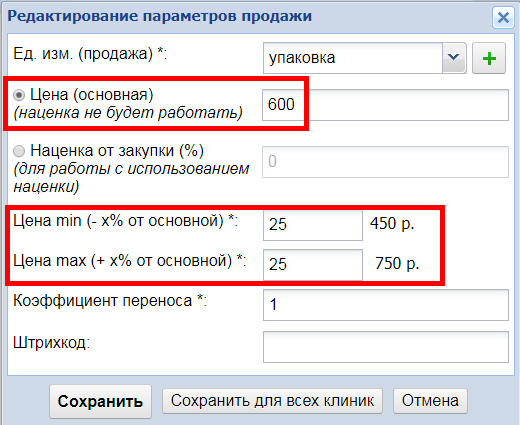The width and height of the screenshot is (520, 425).
Task: Select the Наценка от закупки (%) radio button
Action: click(x=19, y=151)
